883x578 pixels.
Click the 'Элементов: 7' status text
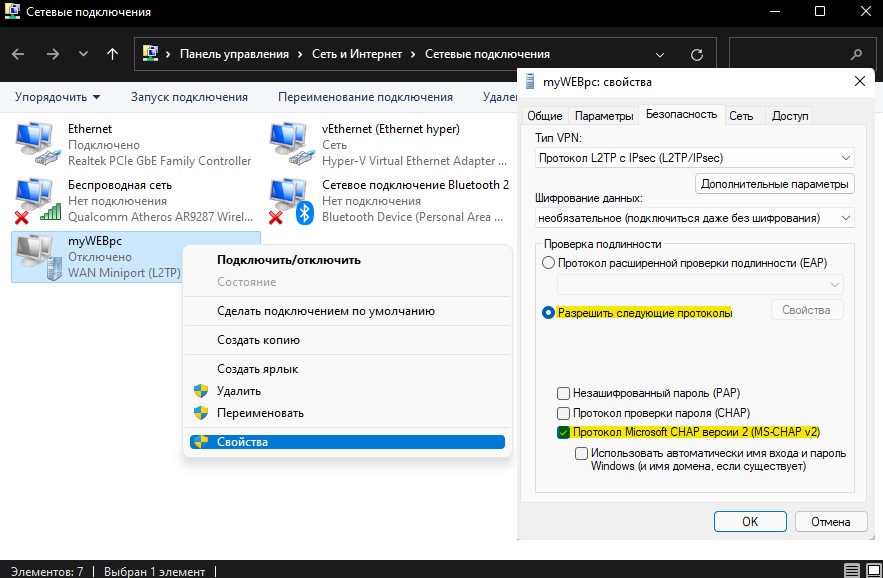point(47,571)
